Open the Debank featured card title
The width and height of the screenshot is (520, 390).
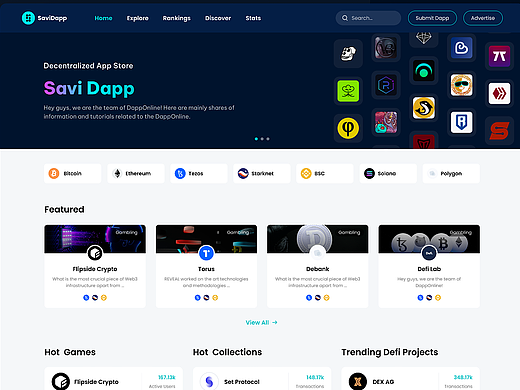(318, 269)
